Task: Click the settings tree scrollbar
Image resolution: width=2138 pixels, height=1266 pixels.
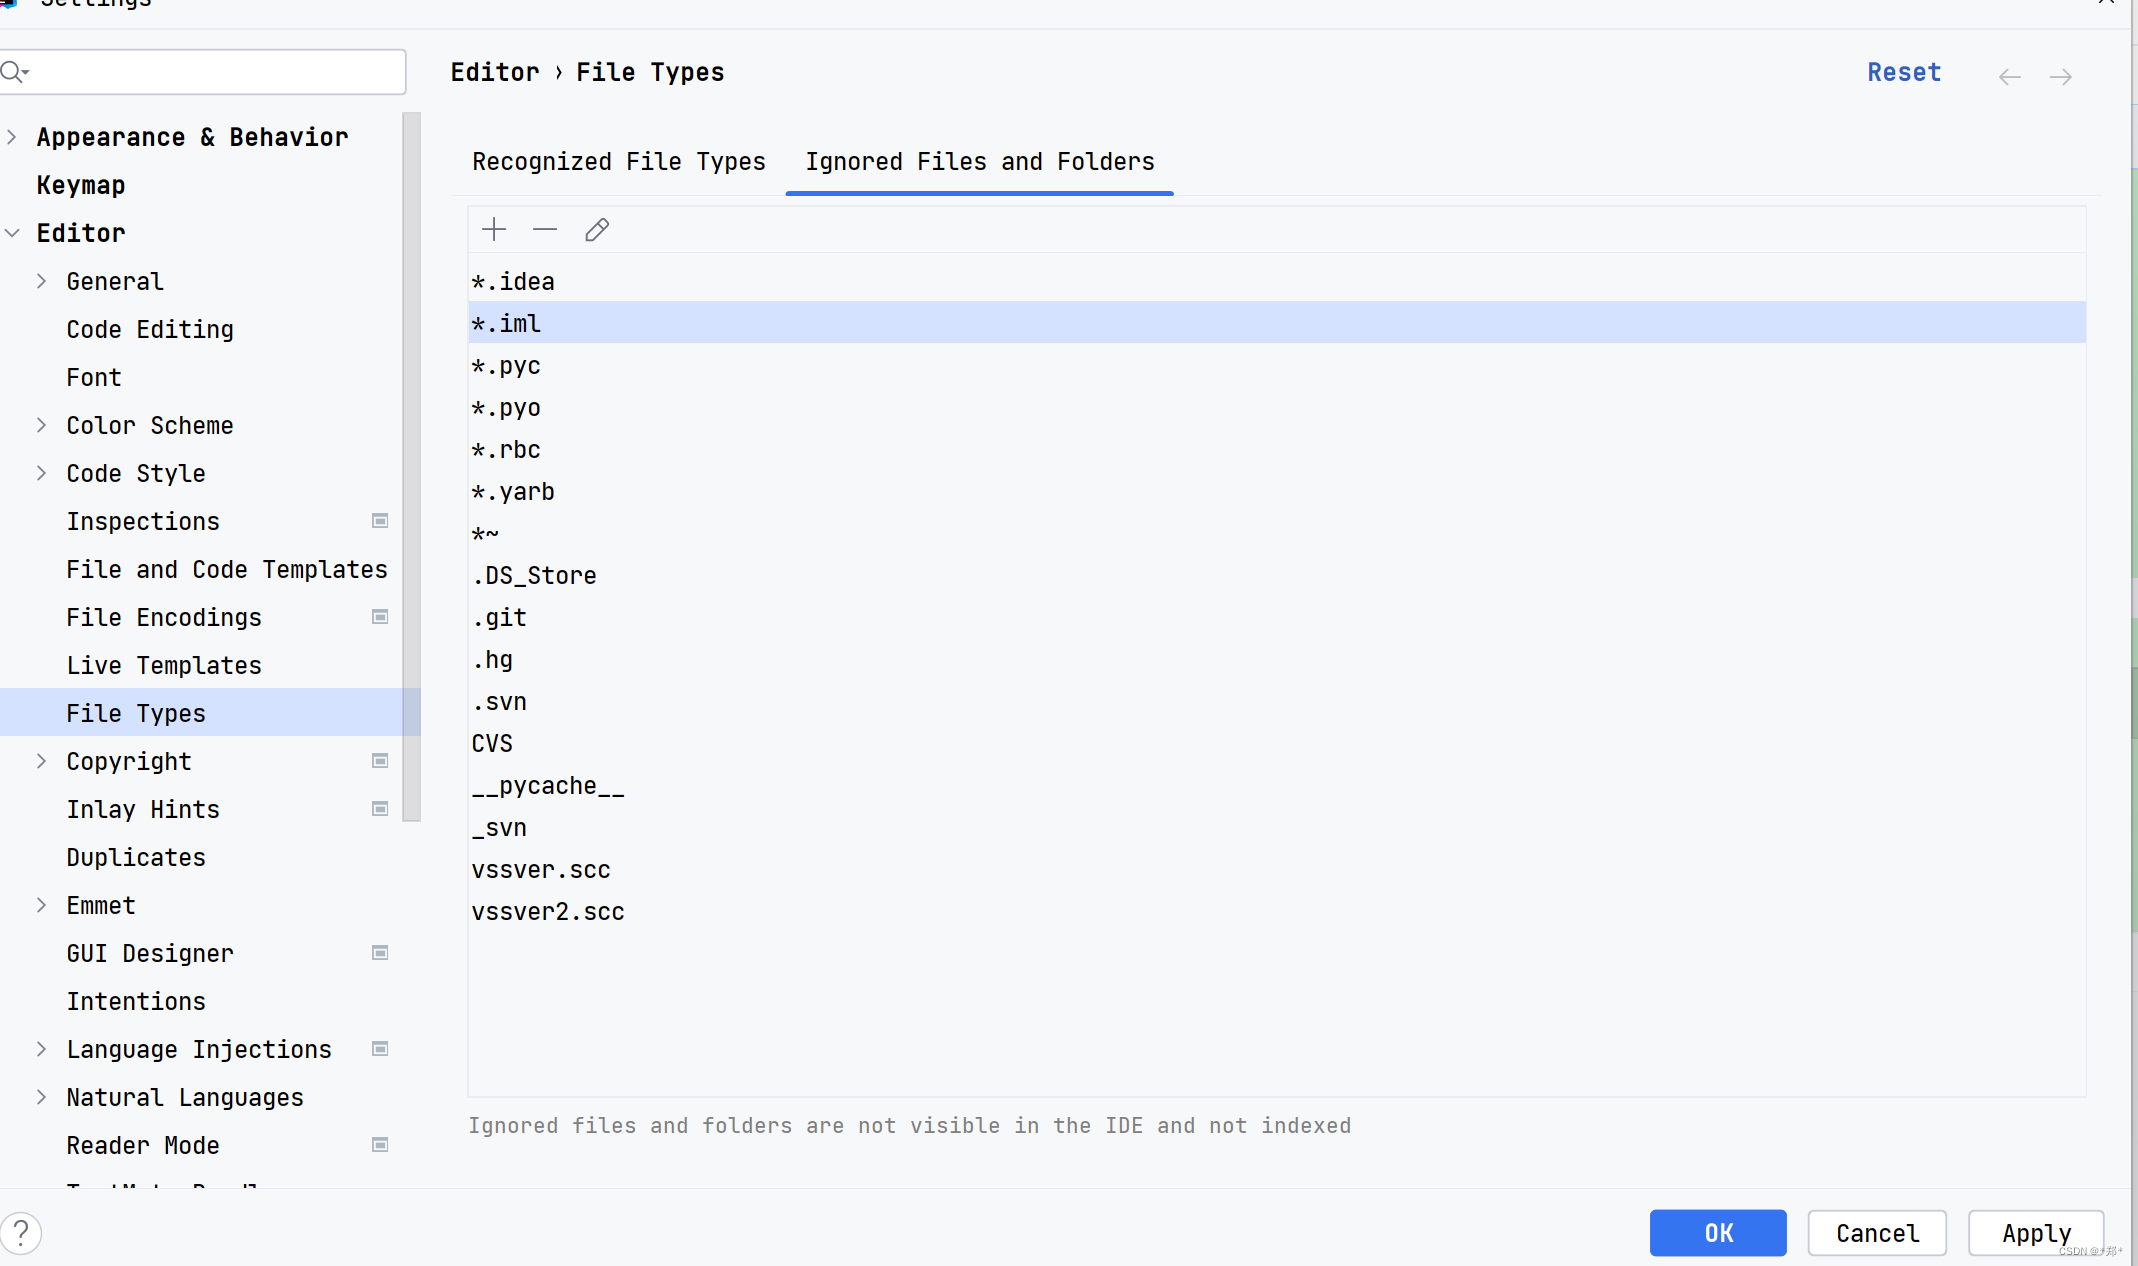Action: click(x=411, y=466)
